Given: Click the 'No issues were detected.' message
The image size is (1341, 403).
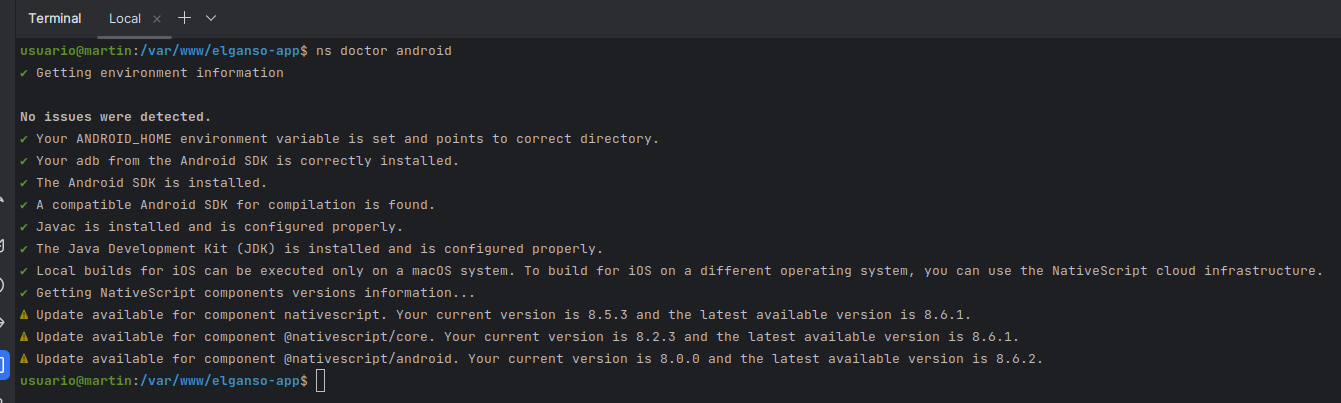Looking at the screenshot, I should (x=116, y=117).
